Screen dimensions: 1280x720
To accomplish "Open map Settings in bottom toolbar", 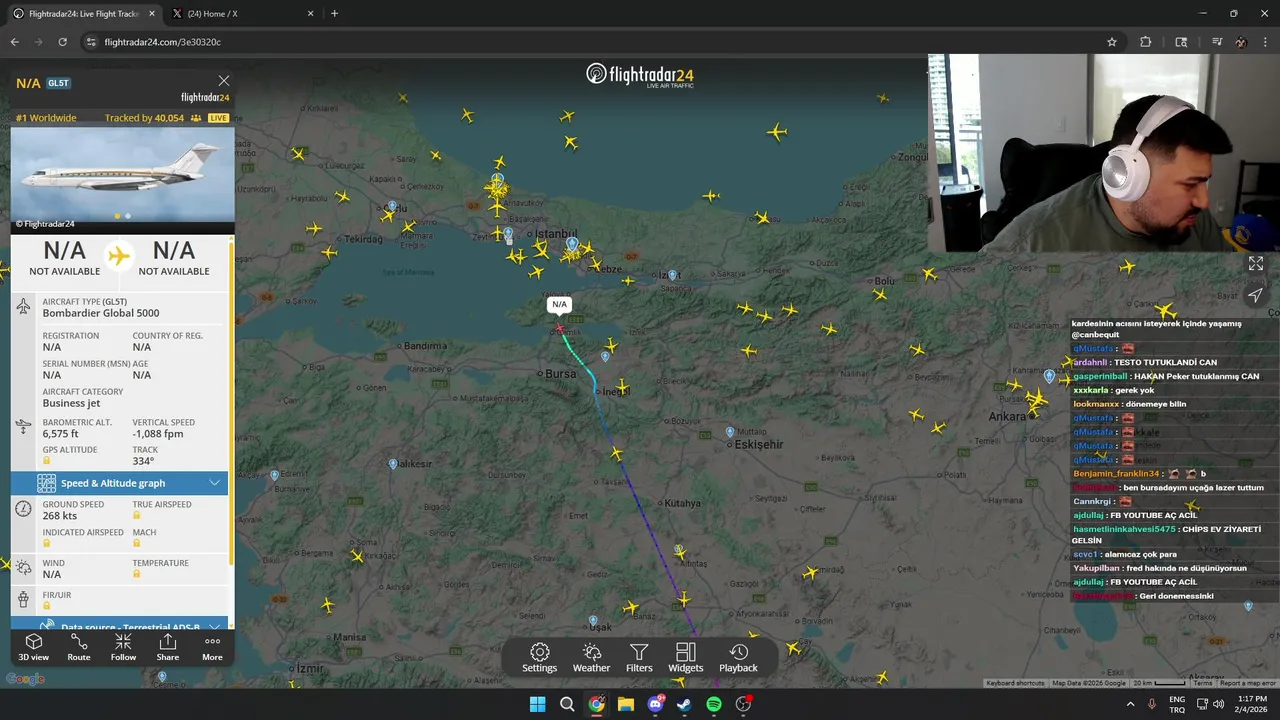I will pyautogui.click(x=539, y=658).
